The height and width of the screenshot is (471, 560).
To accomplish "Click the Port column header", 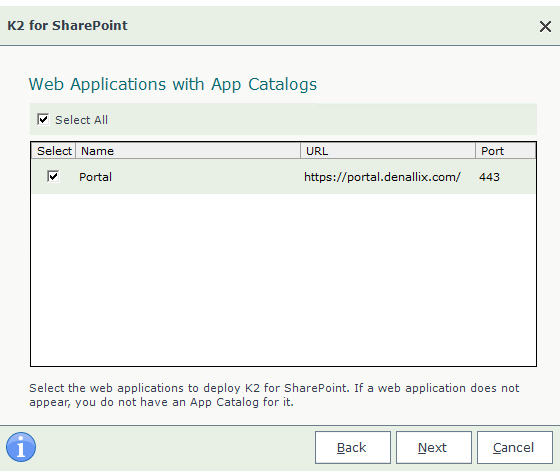I will click(505, 151).
